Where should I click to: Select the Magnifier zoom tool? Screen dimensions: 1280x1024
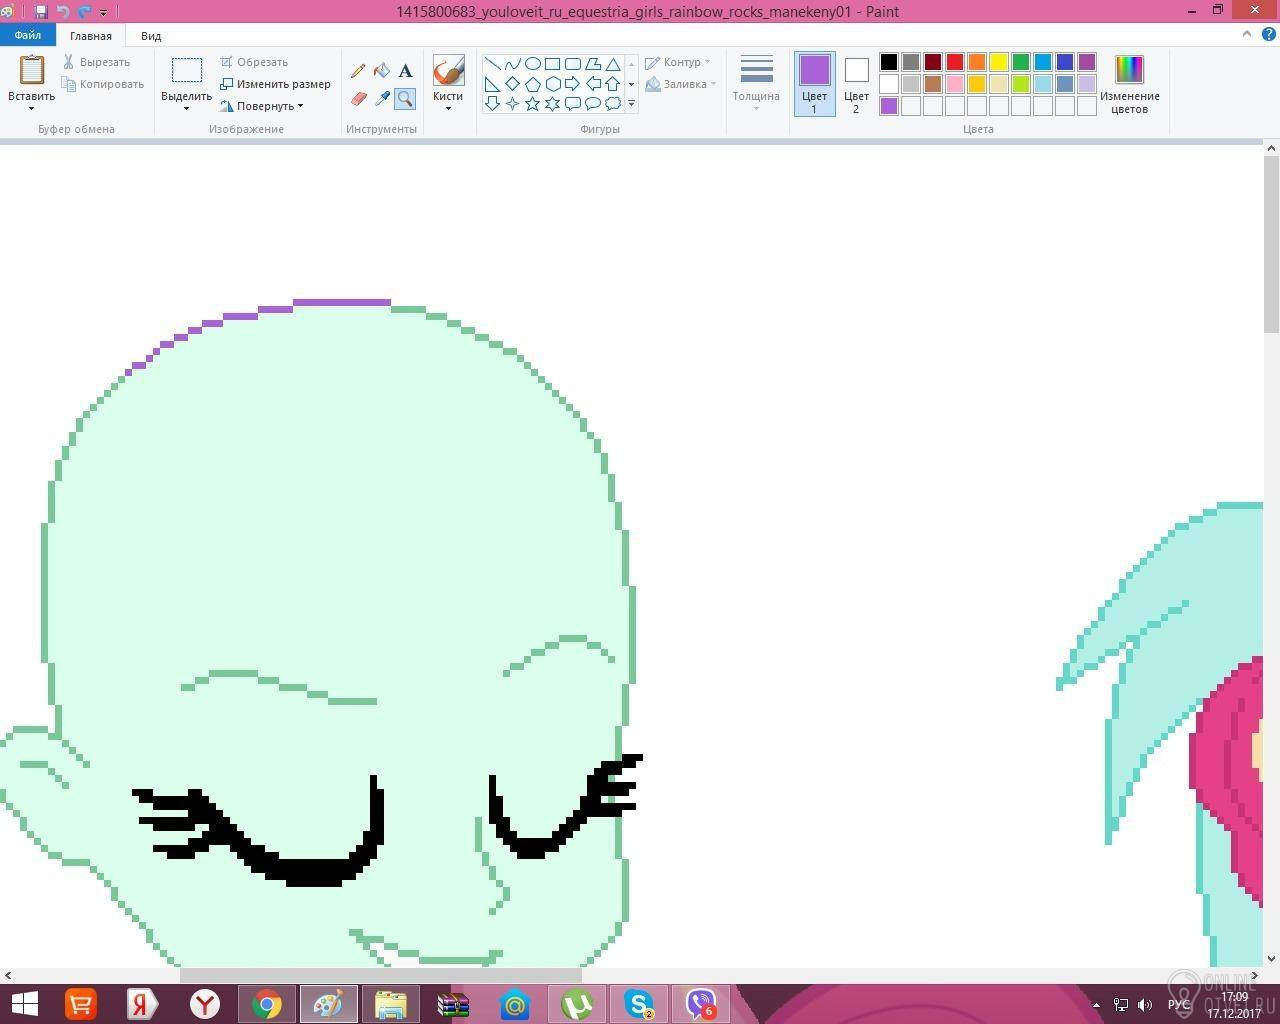click(405, 98)
